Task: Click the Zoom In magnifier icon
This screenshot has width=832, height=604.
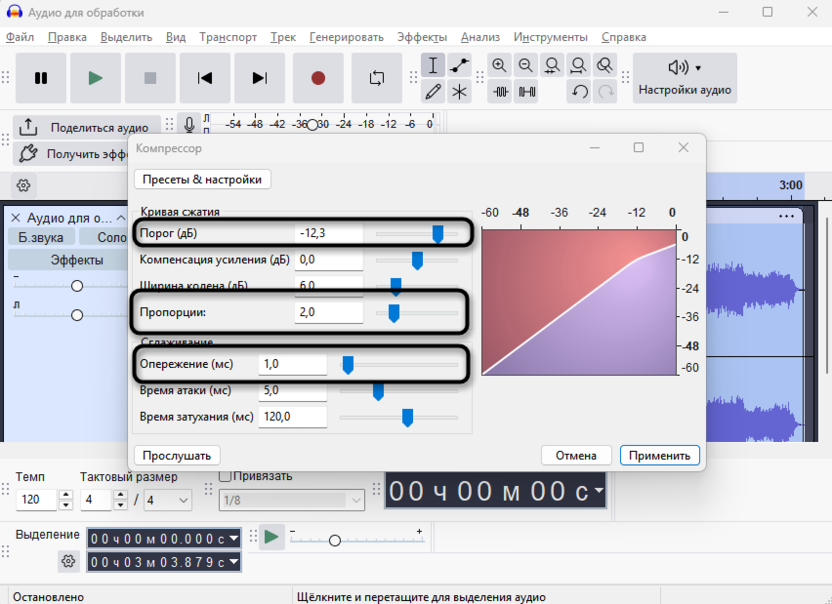Action: click(500, 66)
